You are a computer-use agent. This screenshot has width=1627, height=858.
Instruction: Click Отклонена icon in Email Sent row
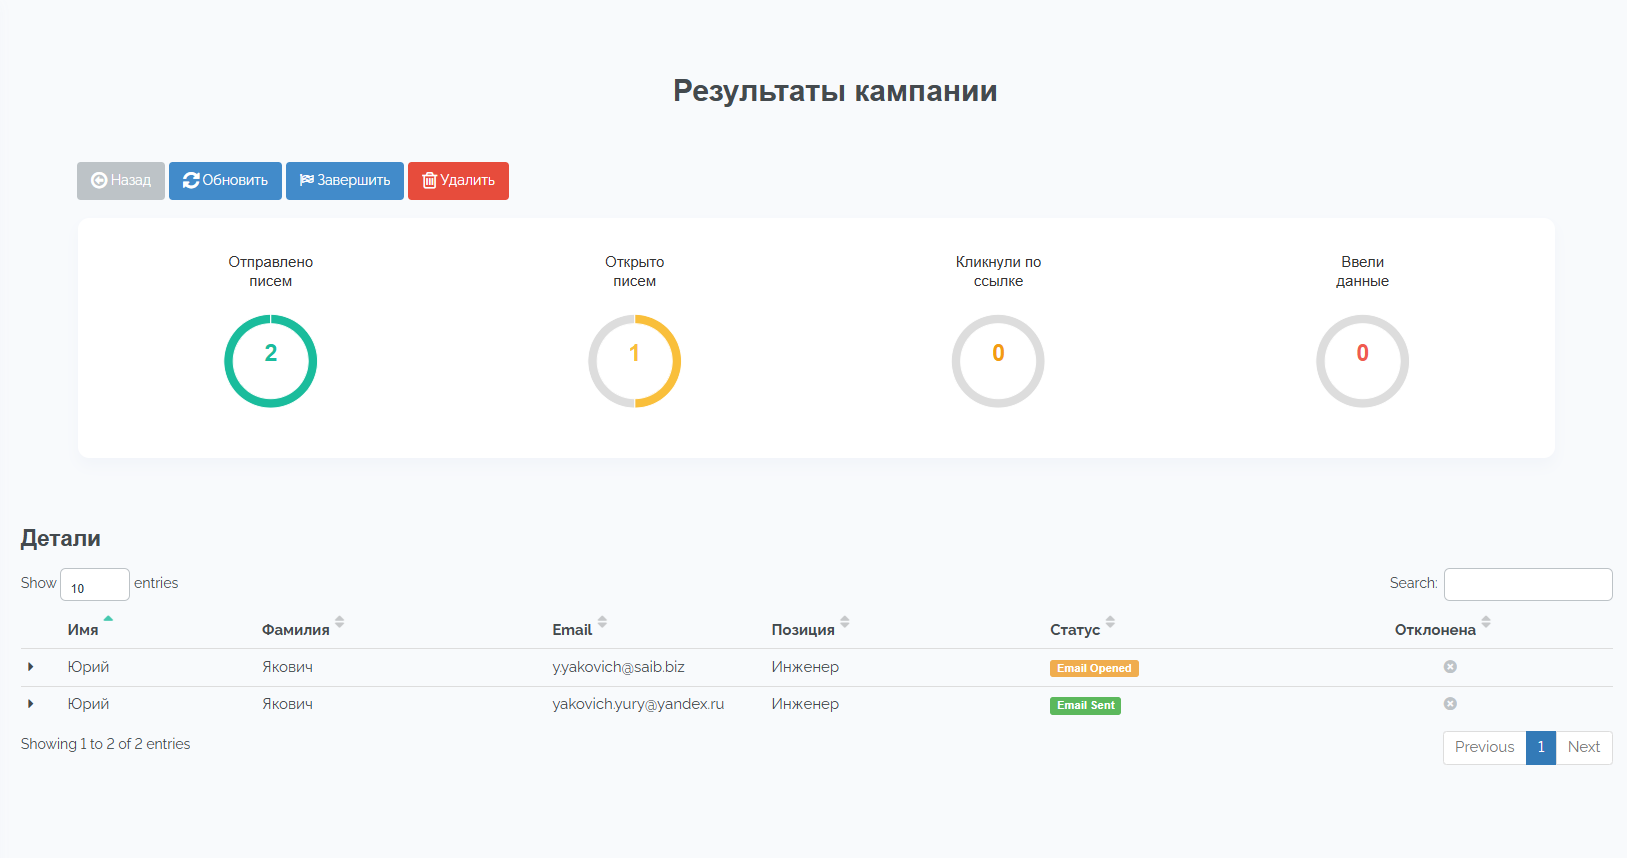(1450, 704)
